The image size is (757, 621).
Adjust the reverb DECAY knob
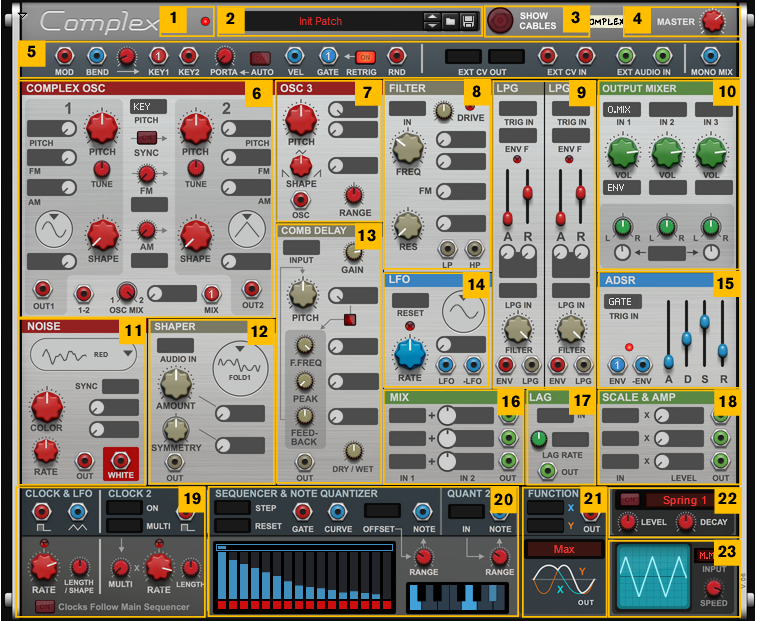pos(685,522)
